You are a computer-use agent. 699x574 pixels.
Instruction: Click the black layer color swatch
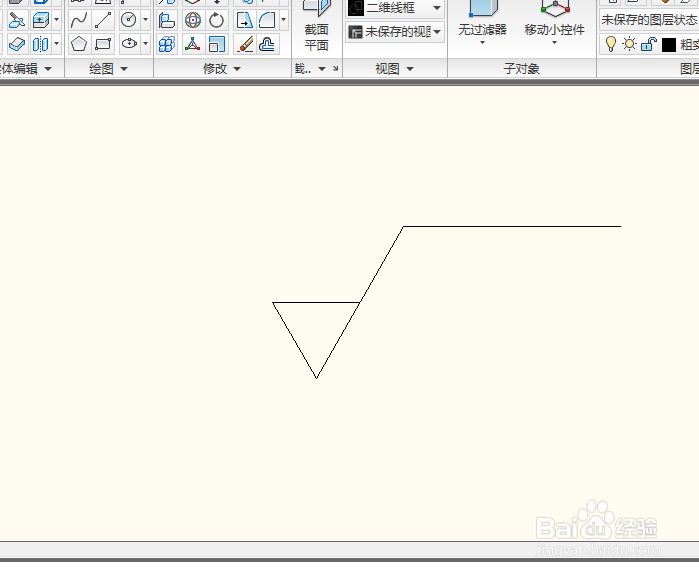[669, 45]
